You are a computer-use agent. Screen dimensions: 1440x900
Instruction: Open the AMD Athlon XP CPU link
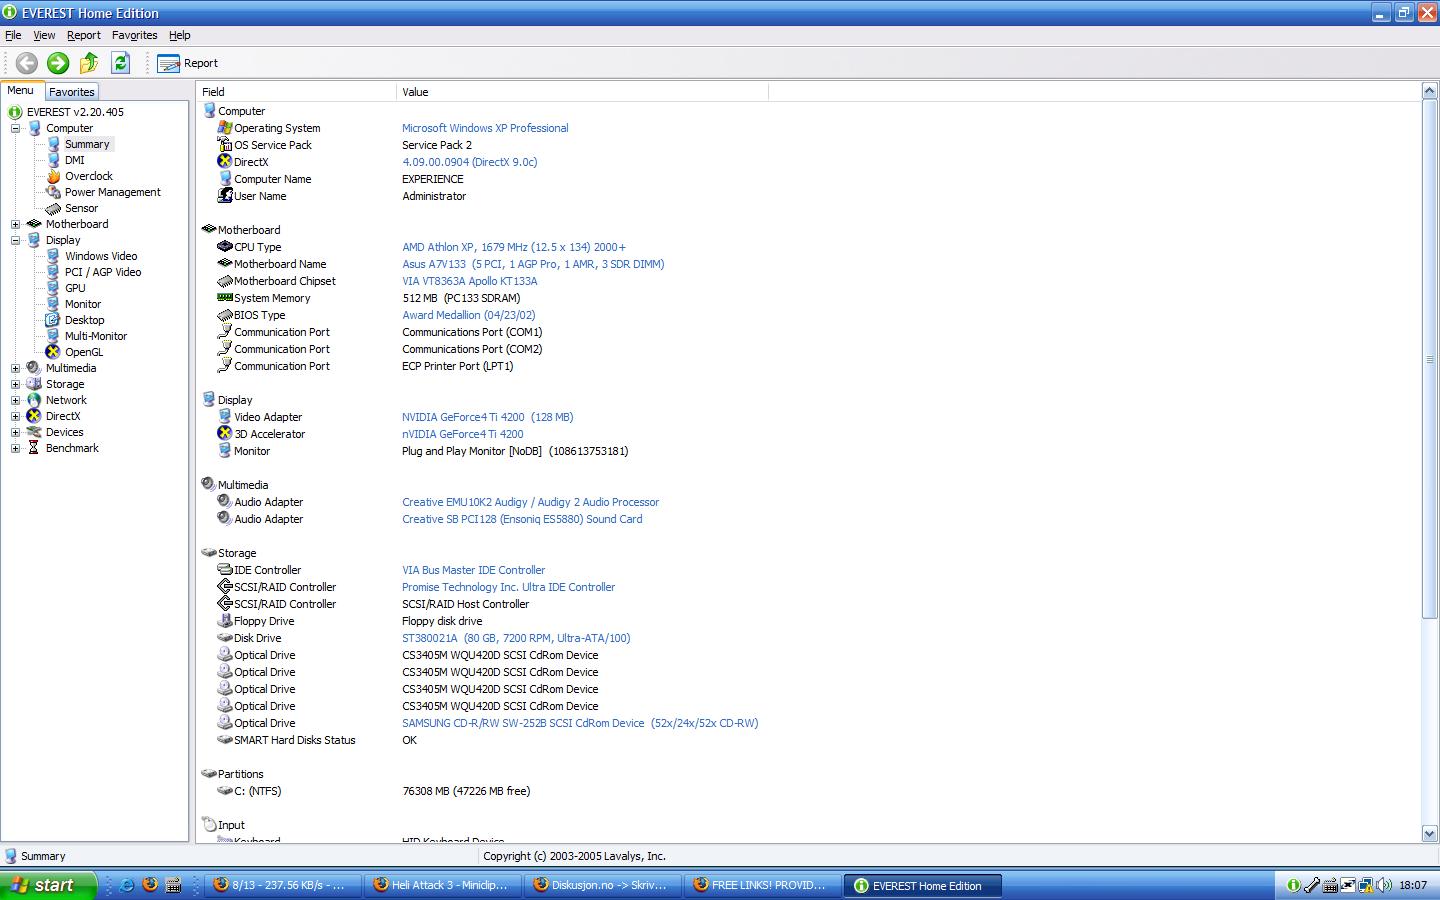tap(514, 247)
